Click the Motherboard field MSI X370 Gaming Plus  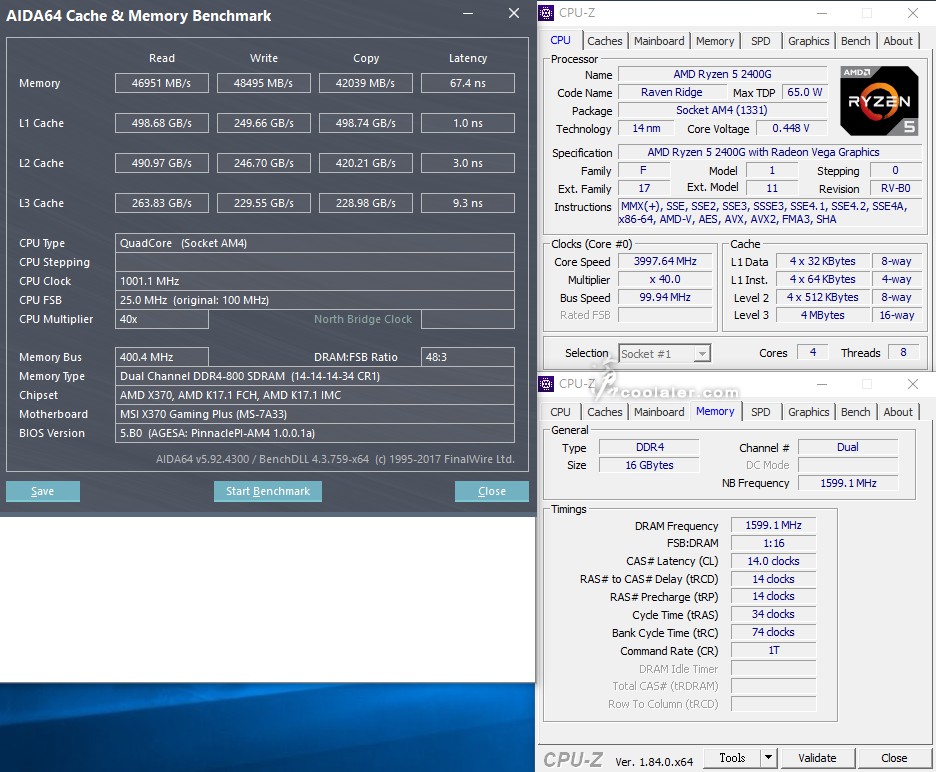[315, 414]
